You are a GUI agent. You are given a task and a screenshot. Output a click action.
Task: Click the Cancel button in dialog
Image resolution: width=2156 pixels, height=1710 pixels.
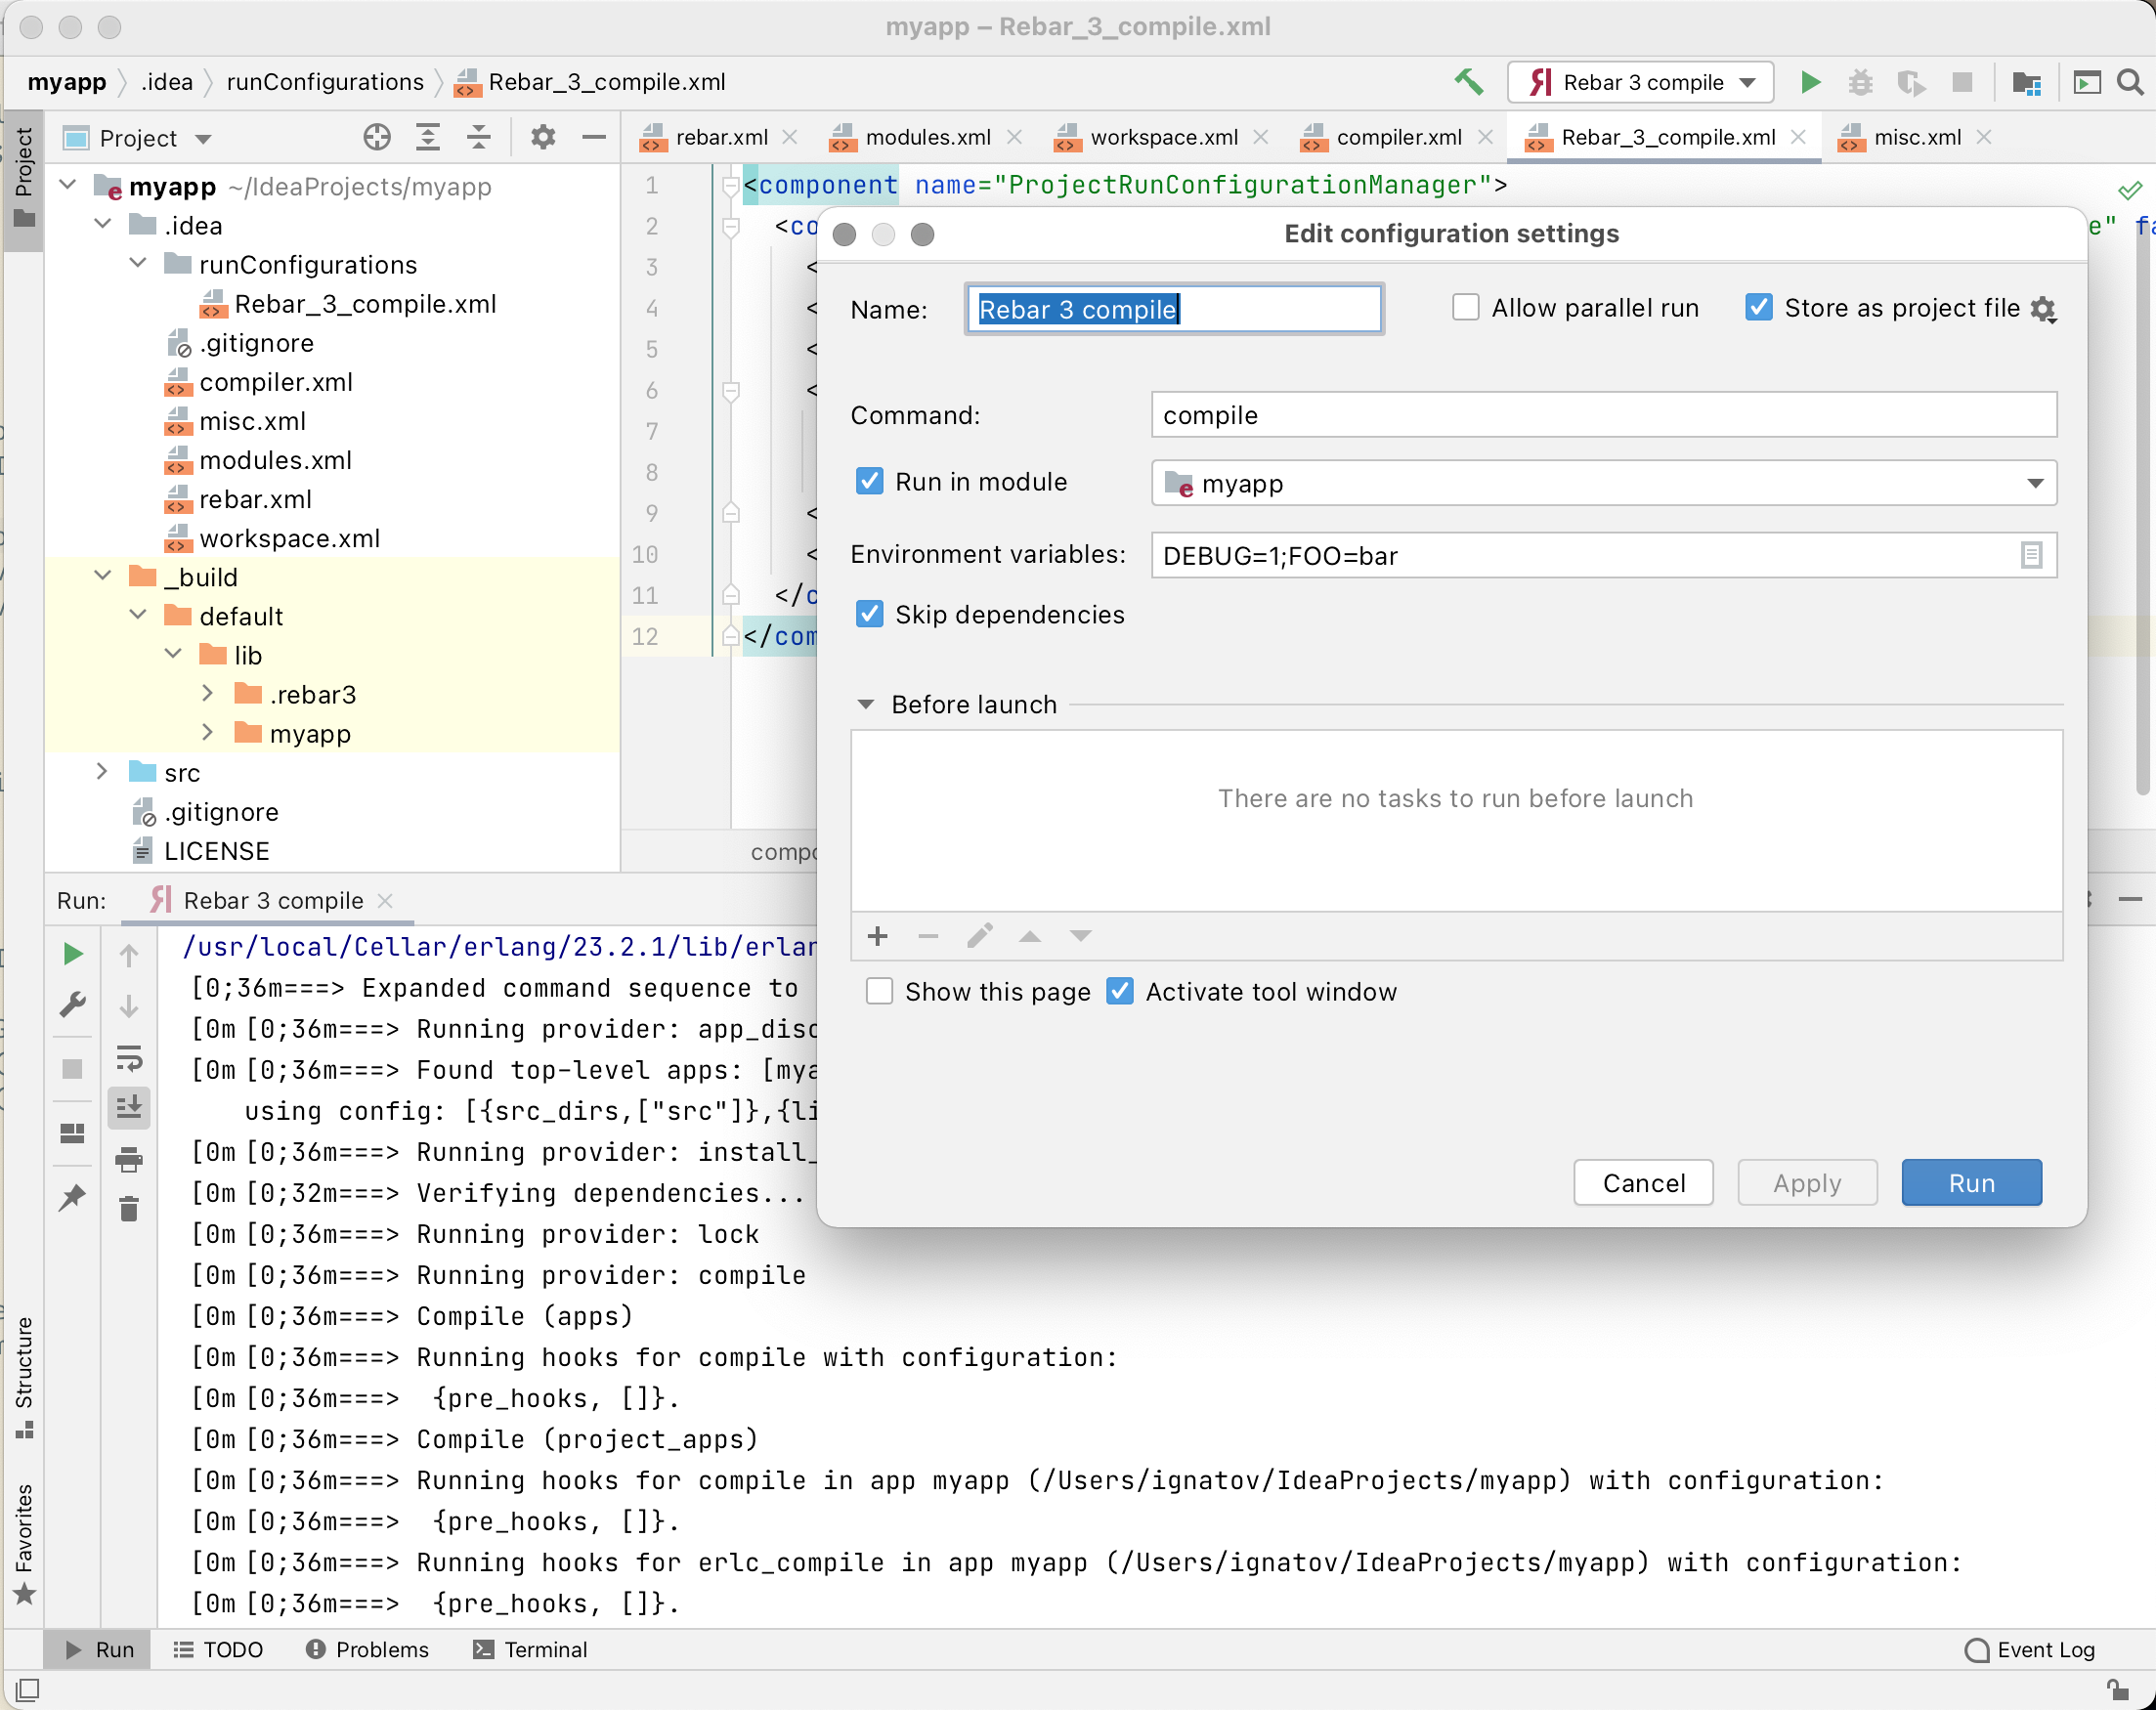(1642, 1183)
